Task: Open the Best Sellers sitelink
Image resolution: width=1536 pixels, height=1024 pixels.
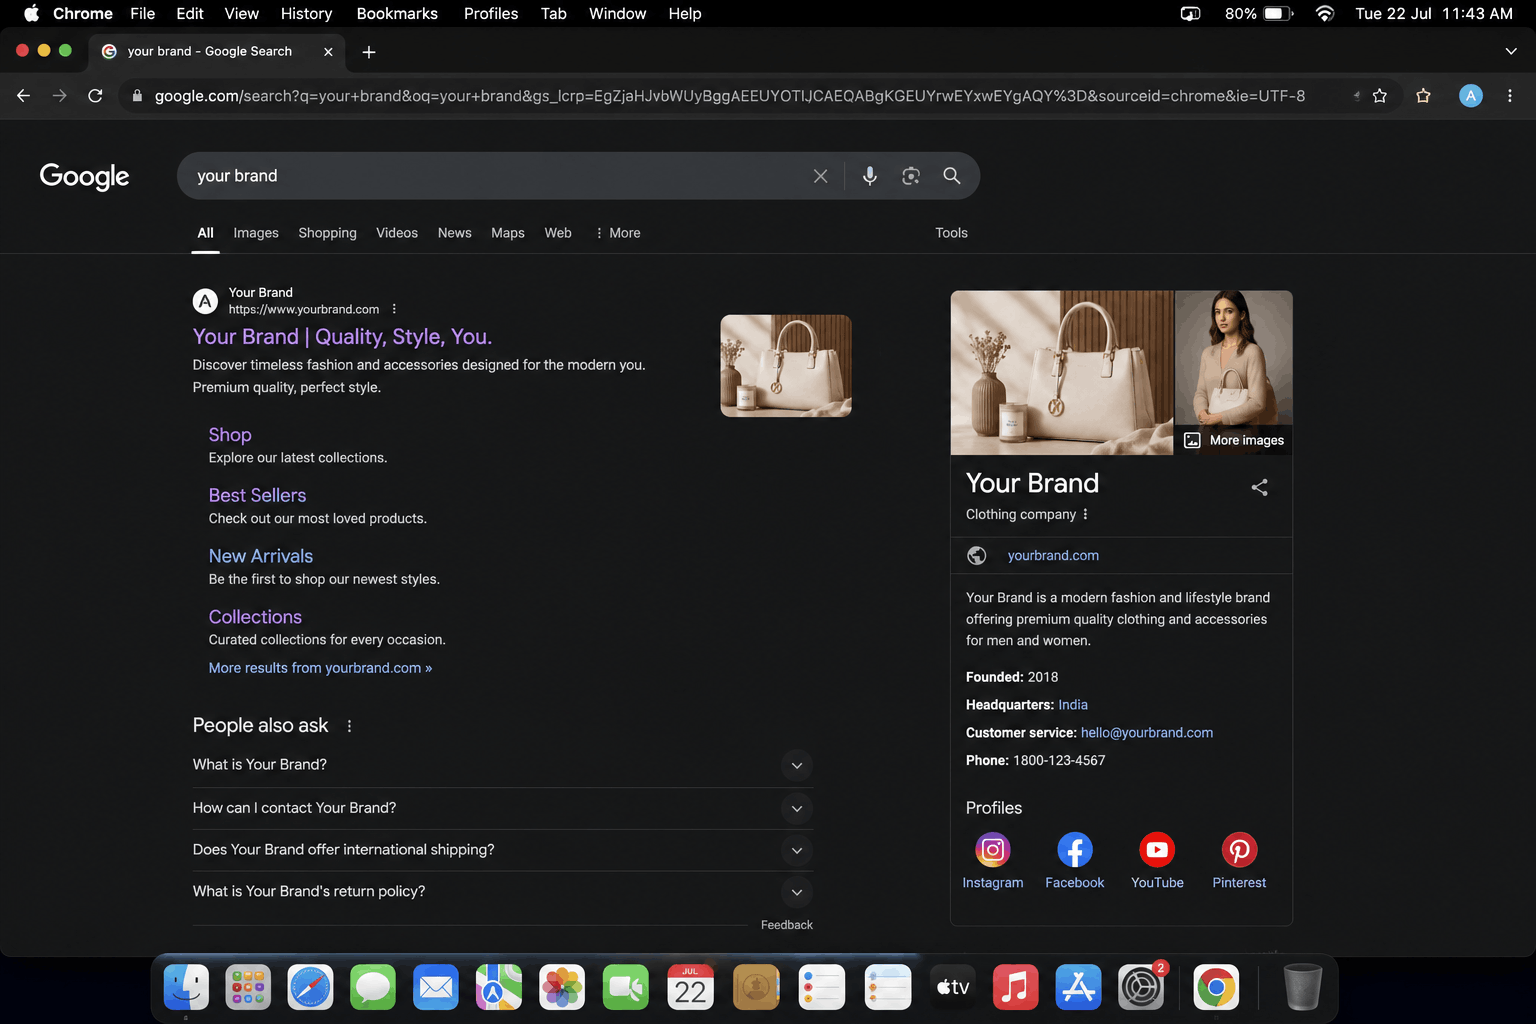Action: tap(257, 496)
